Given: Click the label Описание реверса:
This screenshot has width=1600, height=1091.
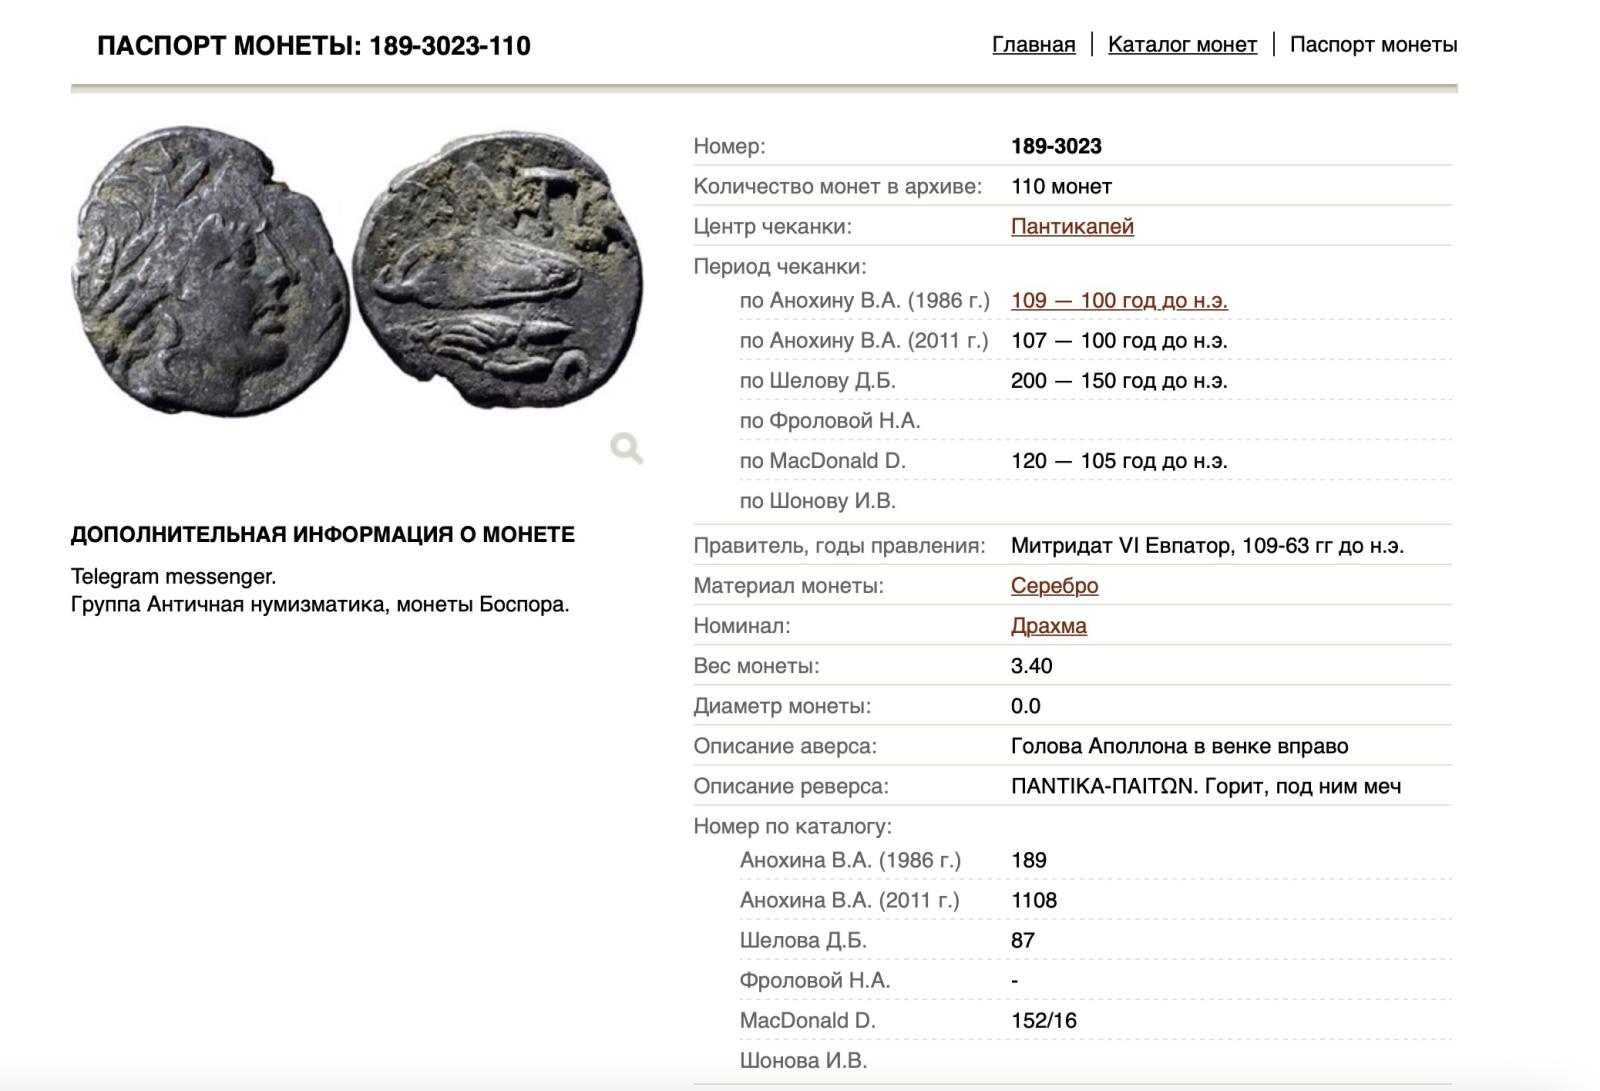Looking at the screenshot, I should [791, 786].
